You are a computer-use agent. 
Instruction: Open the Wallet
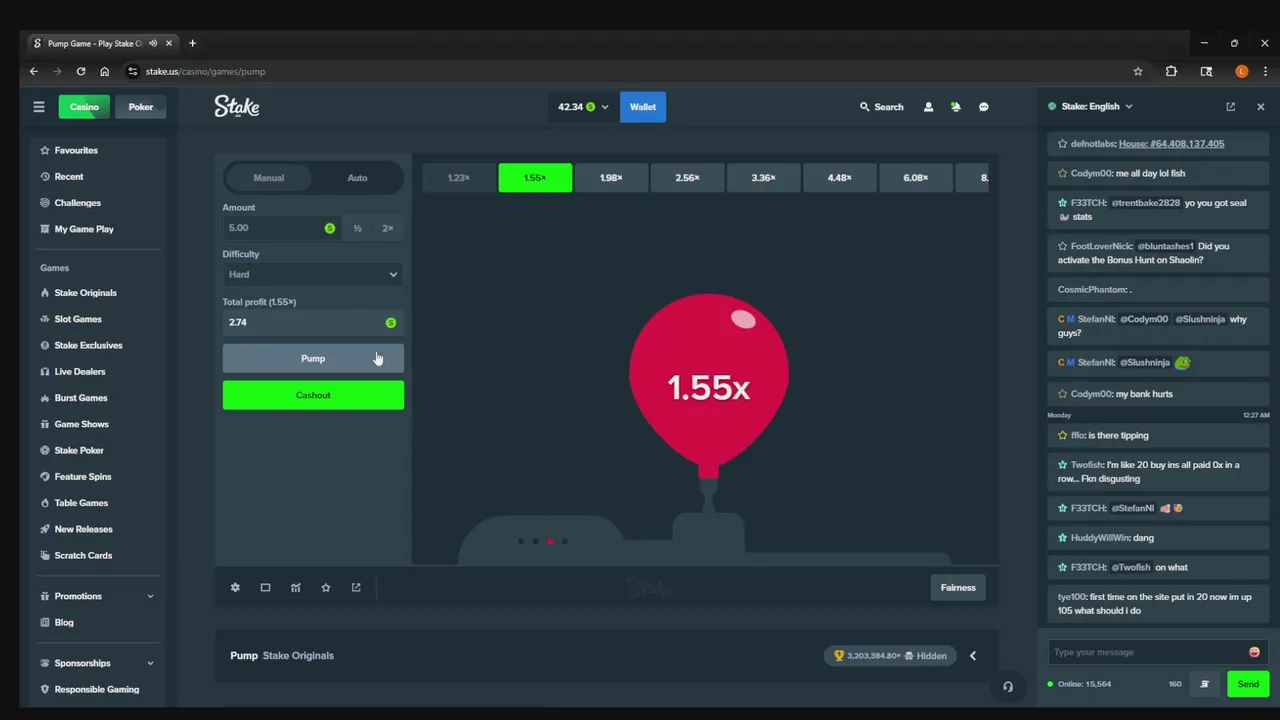click(x=643, y=107)
